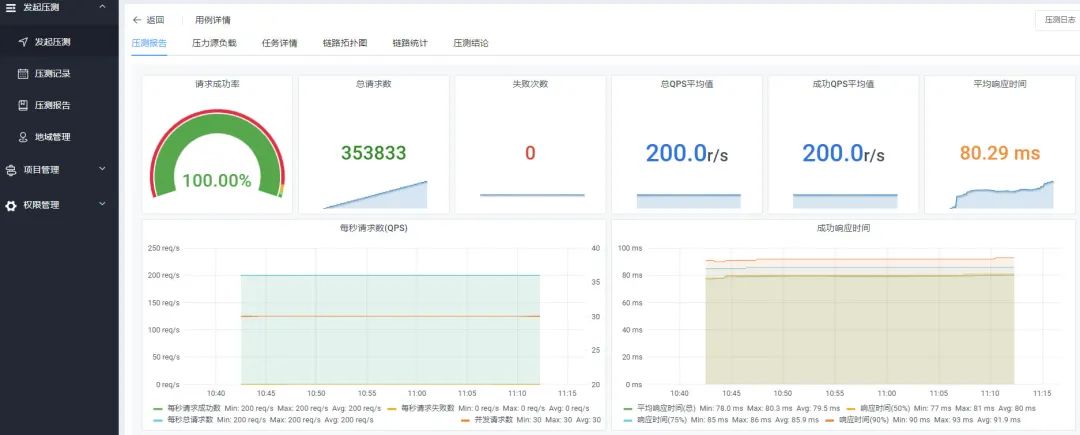
Task: Click the 平均响应时间 value 80.29 ms
Action: pyautogui.click(x=999, y=153)
